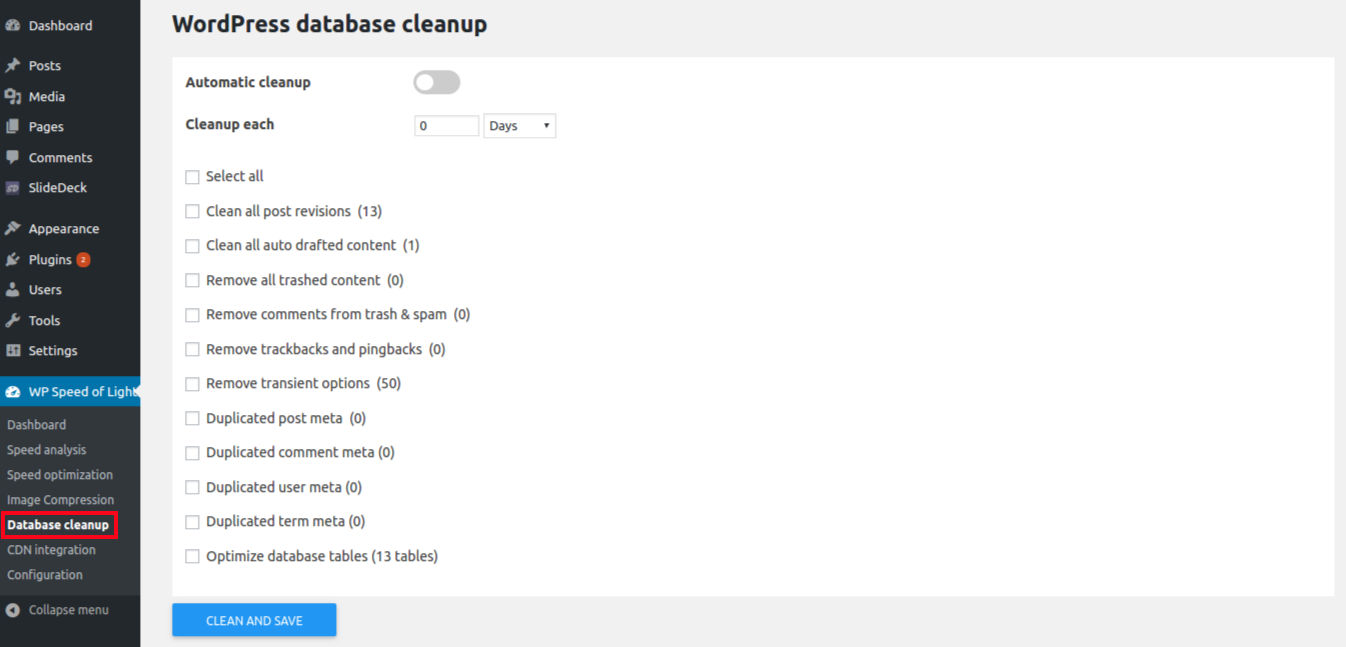Check Remove transient options

click(x=192, y=384)
